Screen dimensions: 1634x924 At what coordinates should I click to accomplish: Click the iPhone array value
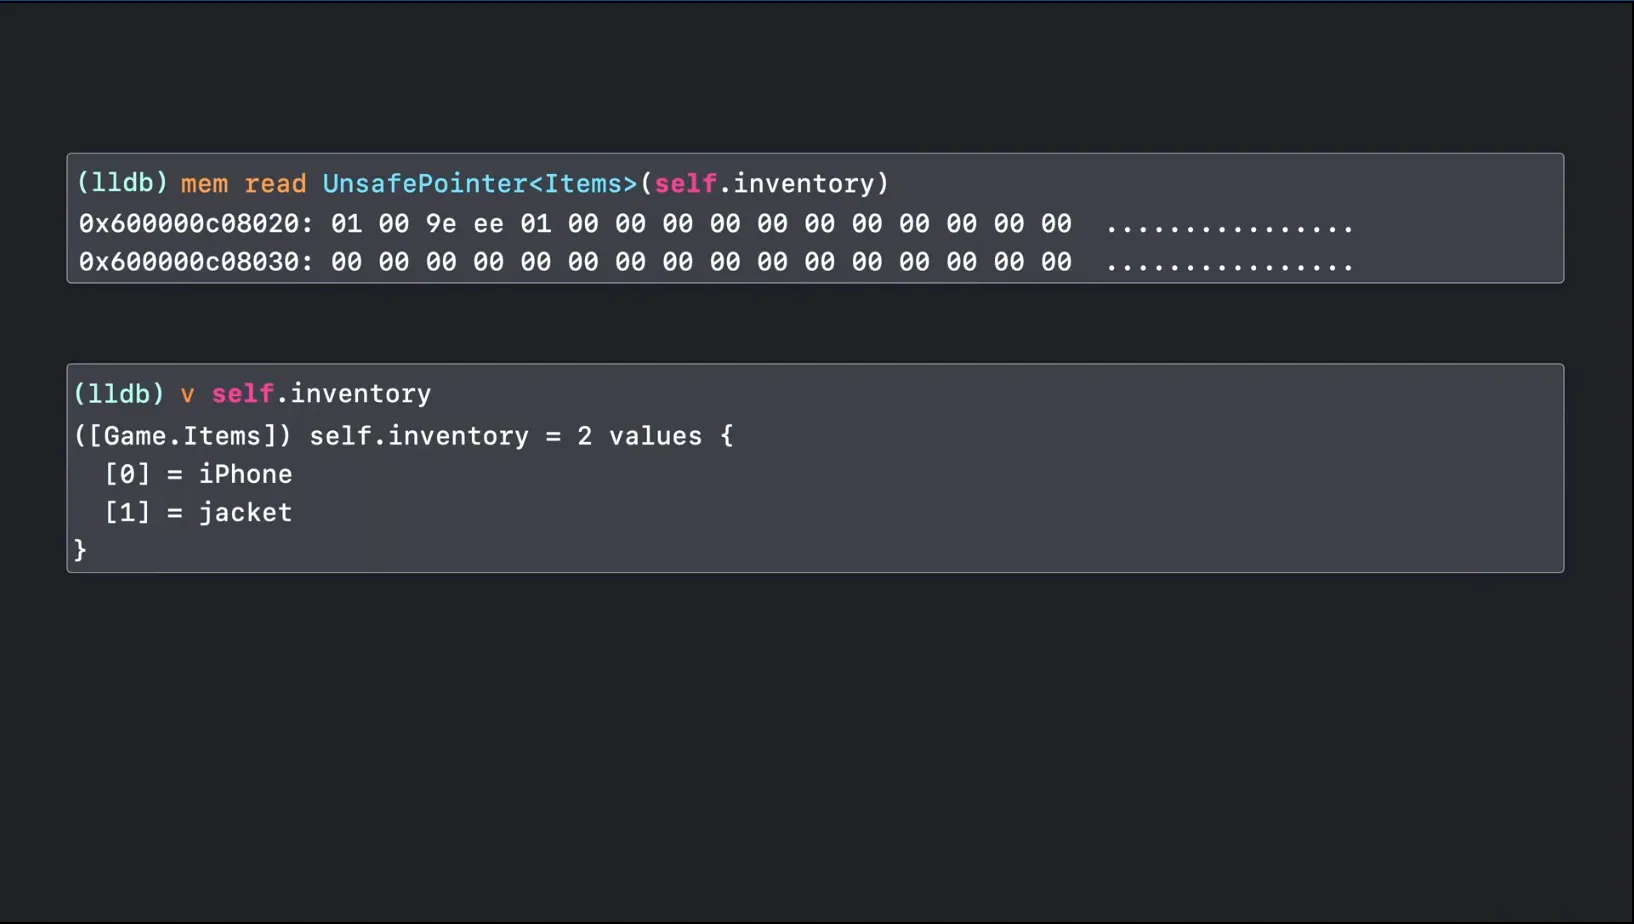click(x=245, y=474)
